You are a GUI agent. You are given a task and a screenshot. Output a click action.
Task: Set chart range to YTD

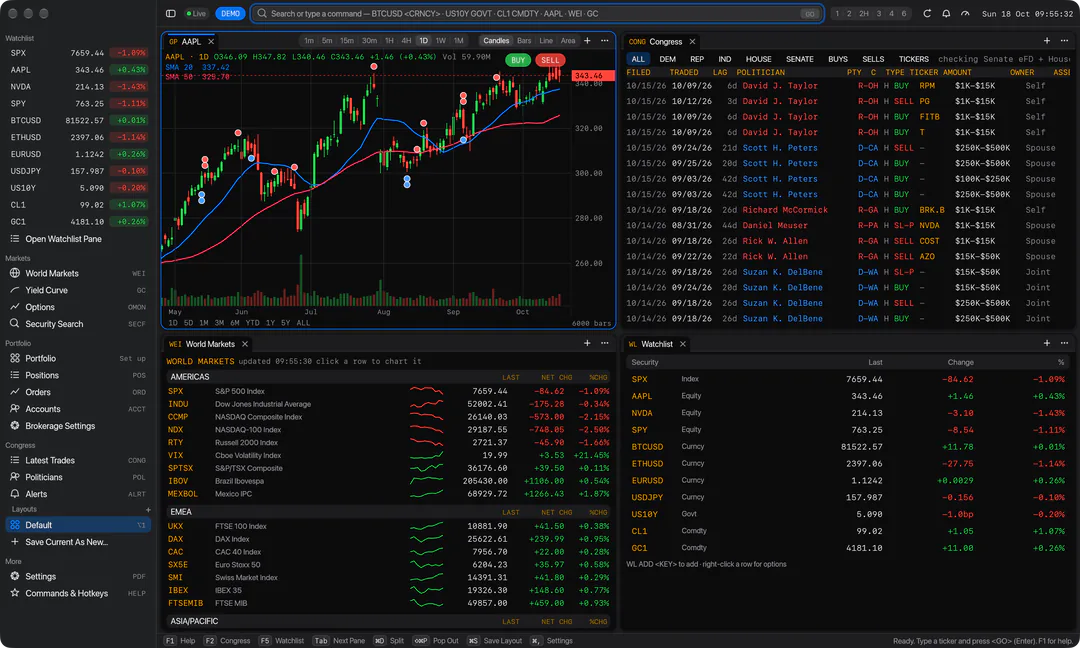point(252,323)
